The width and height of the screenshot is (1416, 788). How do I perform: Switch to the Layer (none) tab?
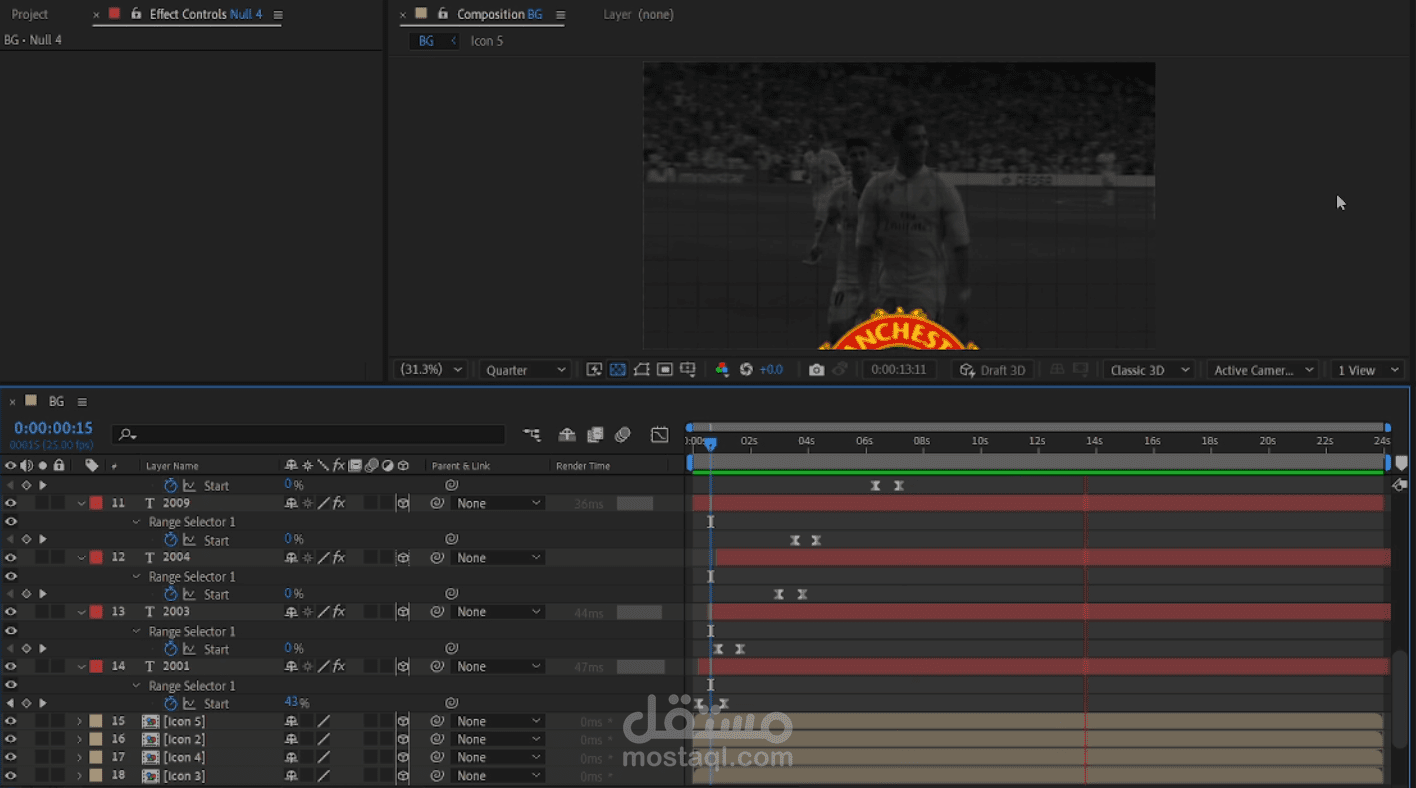pos(638,14)
